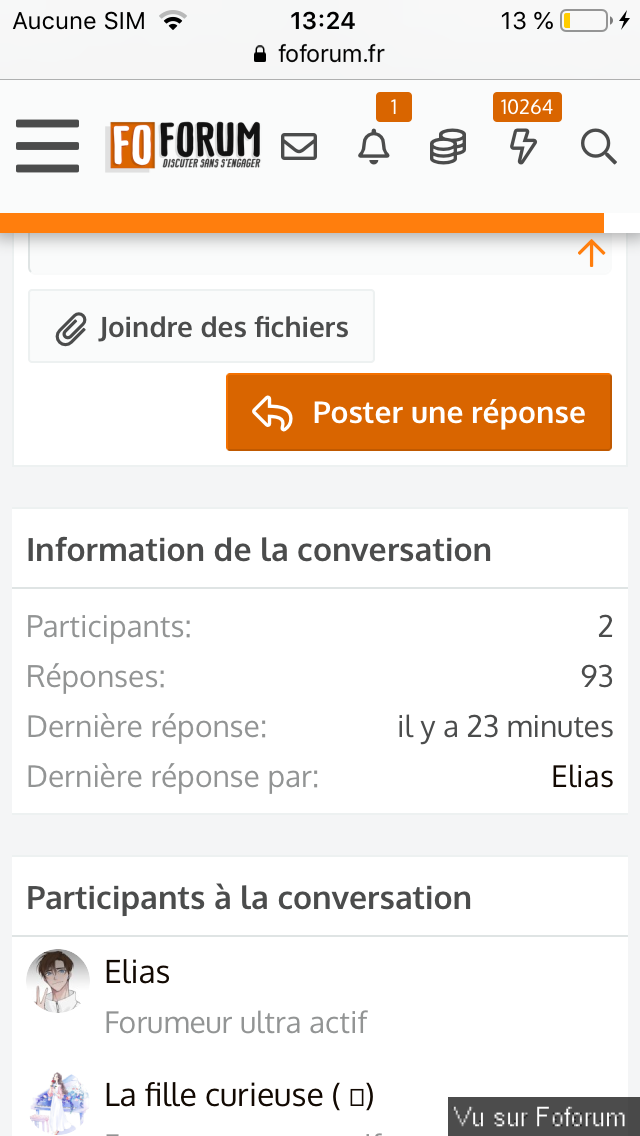640x1136 pixels.
Task: Tap the reply text input area
Action: pos(300,255)
